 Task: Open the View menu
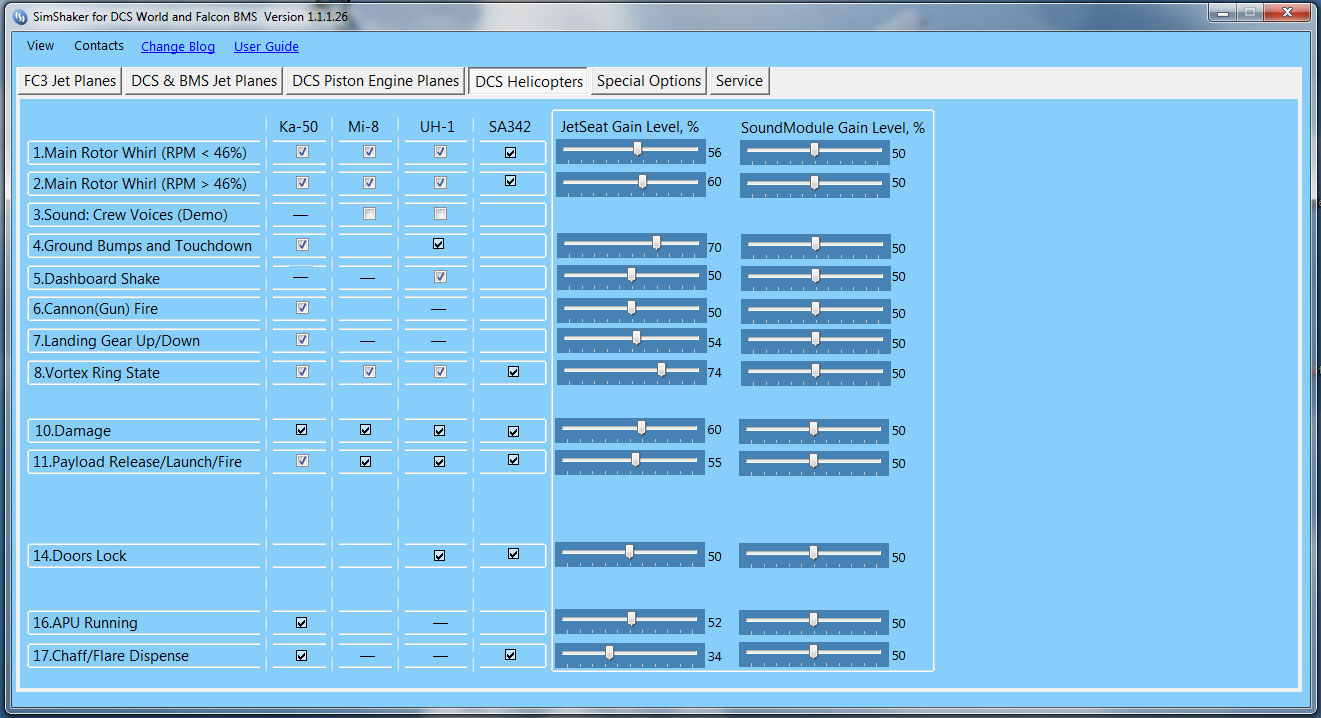tap(40, 46)
